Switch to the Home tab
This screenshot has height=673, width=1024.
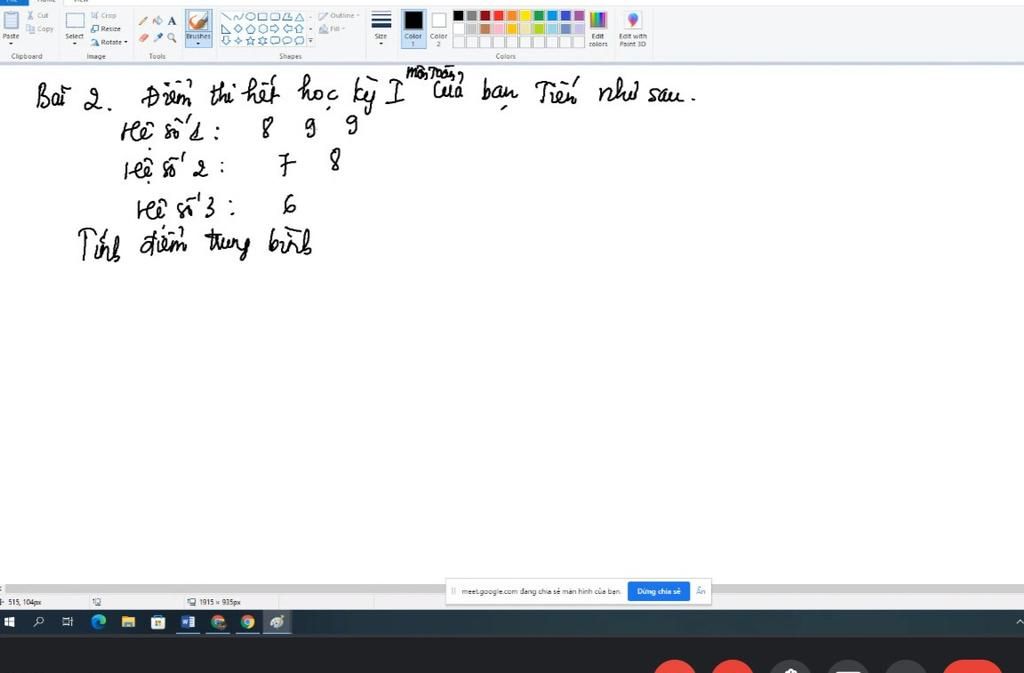46,2
